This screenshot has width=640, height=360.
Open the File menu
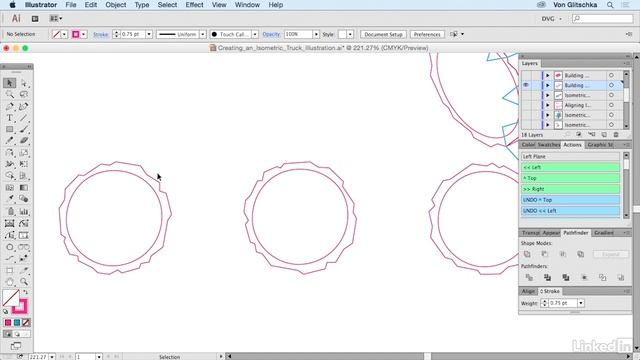(71, 5)
